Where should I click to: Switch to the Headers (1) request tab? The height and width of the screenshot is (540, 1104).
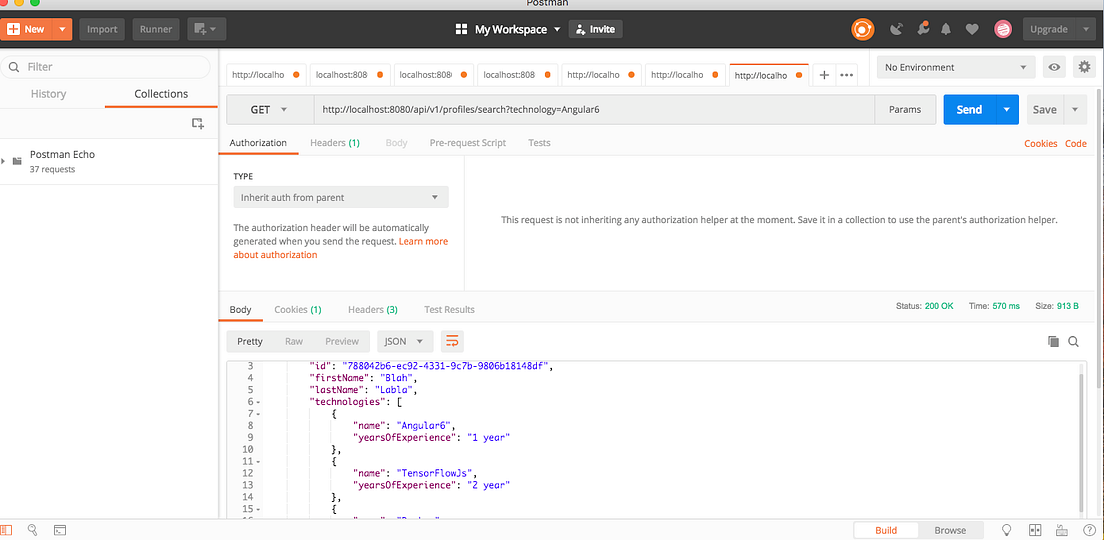tap(334, 143)
